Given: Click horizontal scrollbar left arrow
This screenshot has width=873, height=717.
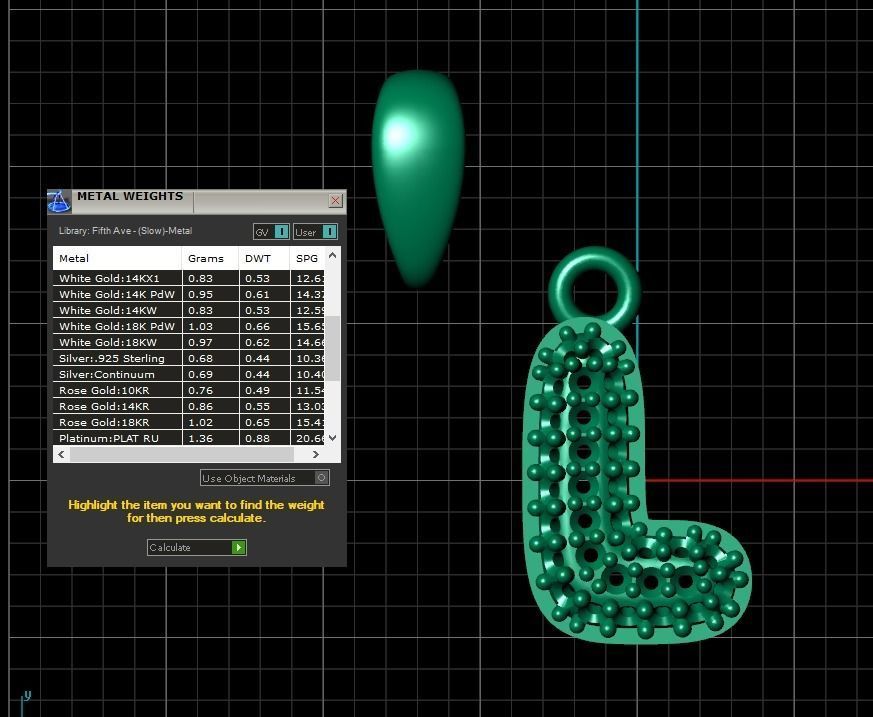Looking at the screenshot, I should click(61, 454).
